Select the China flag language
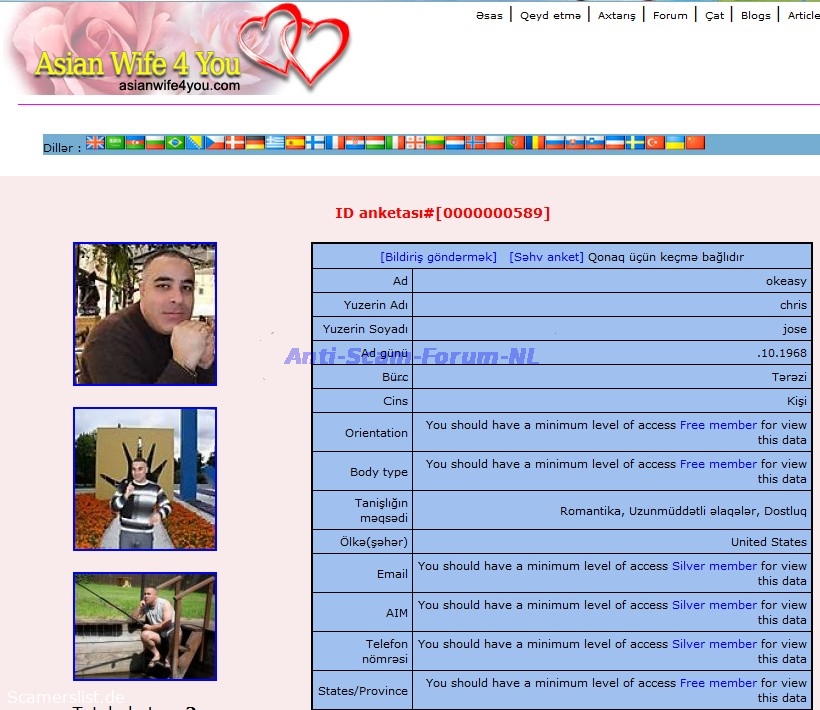 [x=695, y=143]
